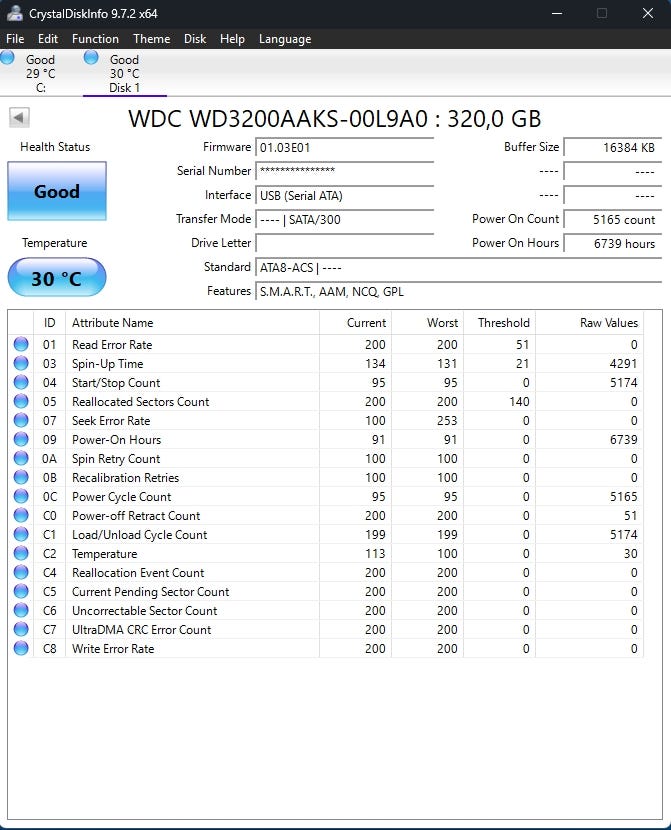This screenshot has width=671, height=830.
Task: Click the Attribute Name column header
Action: 192,323
